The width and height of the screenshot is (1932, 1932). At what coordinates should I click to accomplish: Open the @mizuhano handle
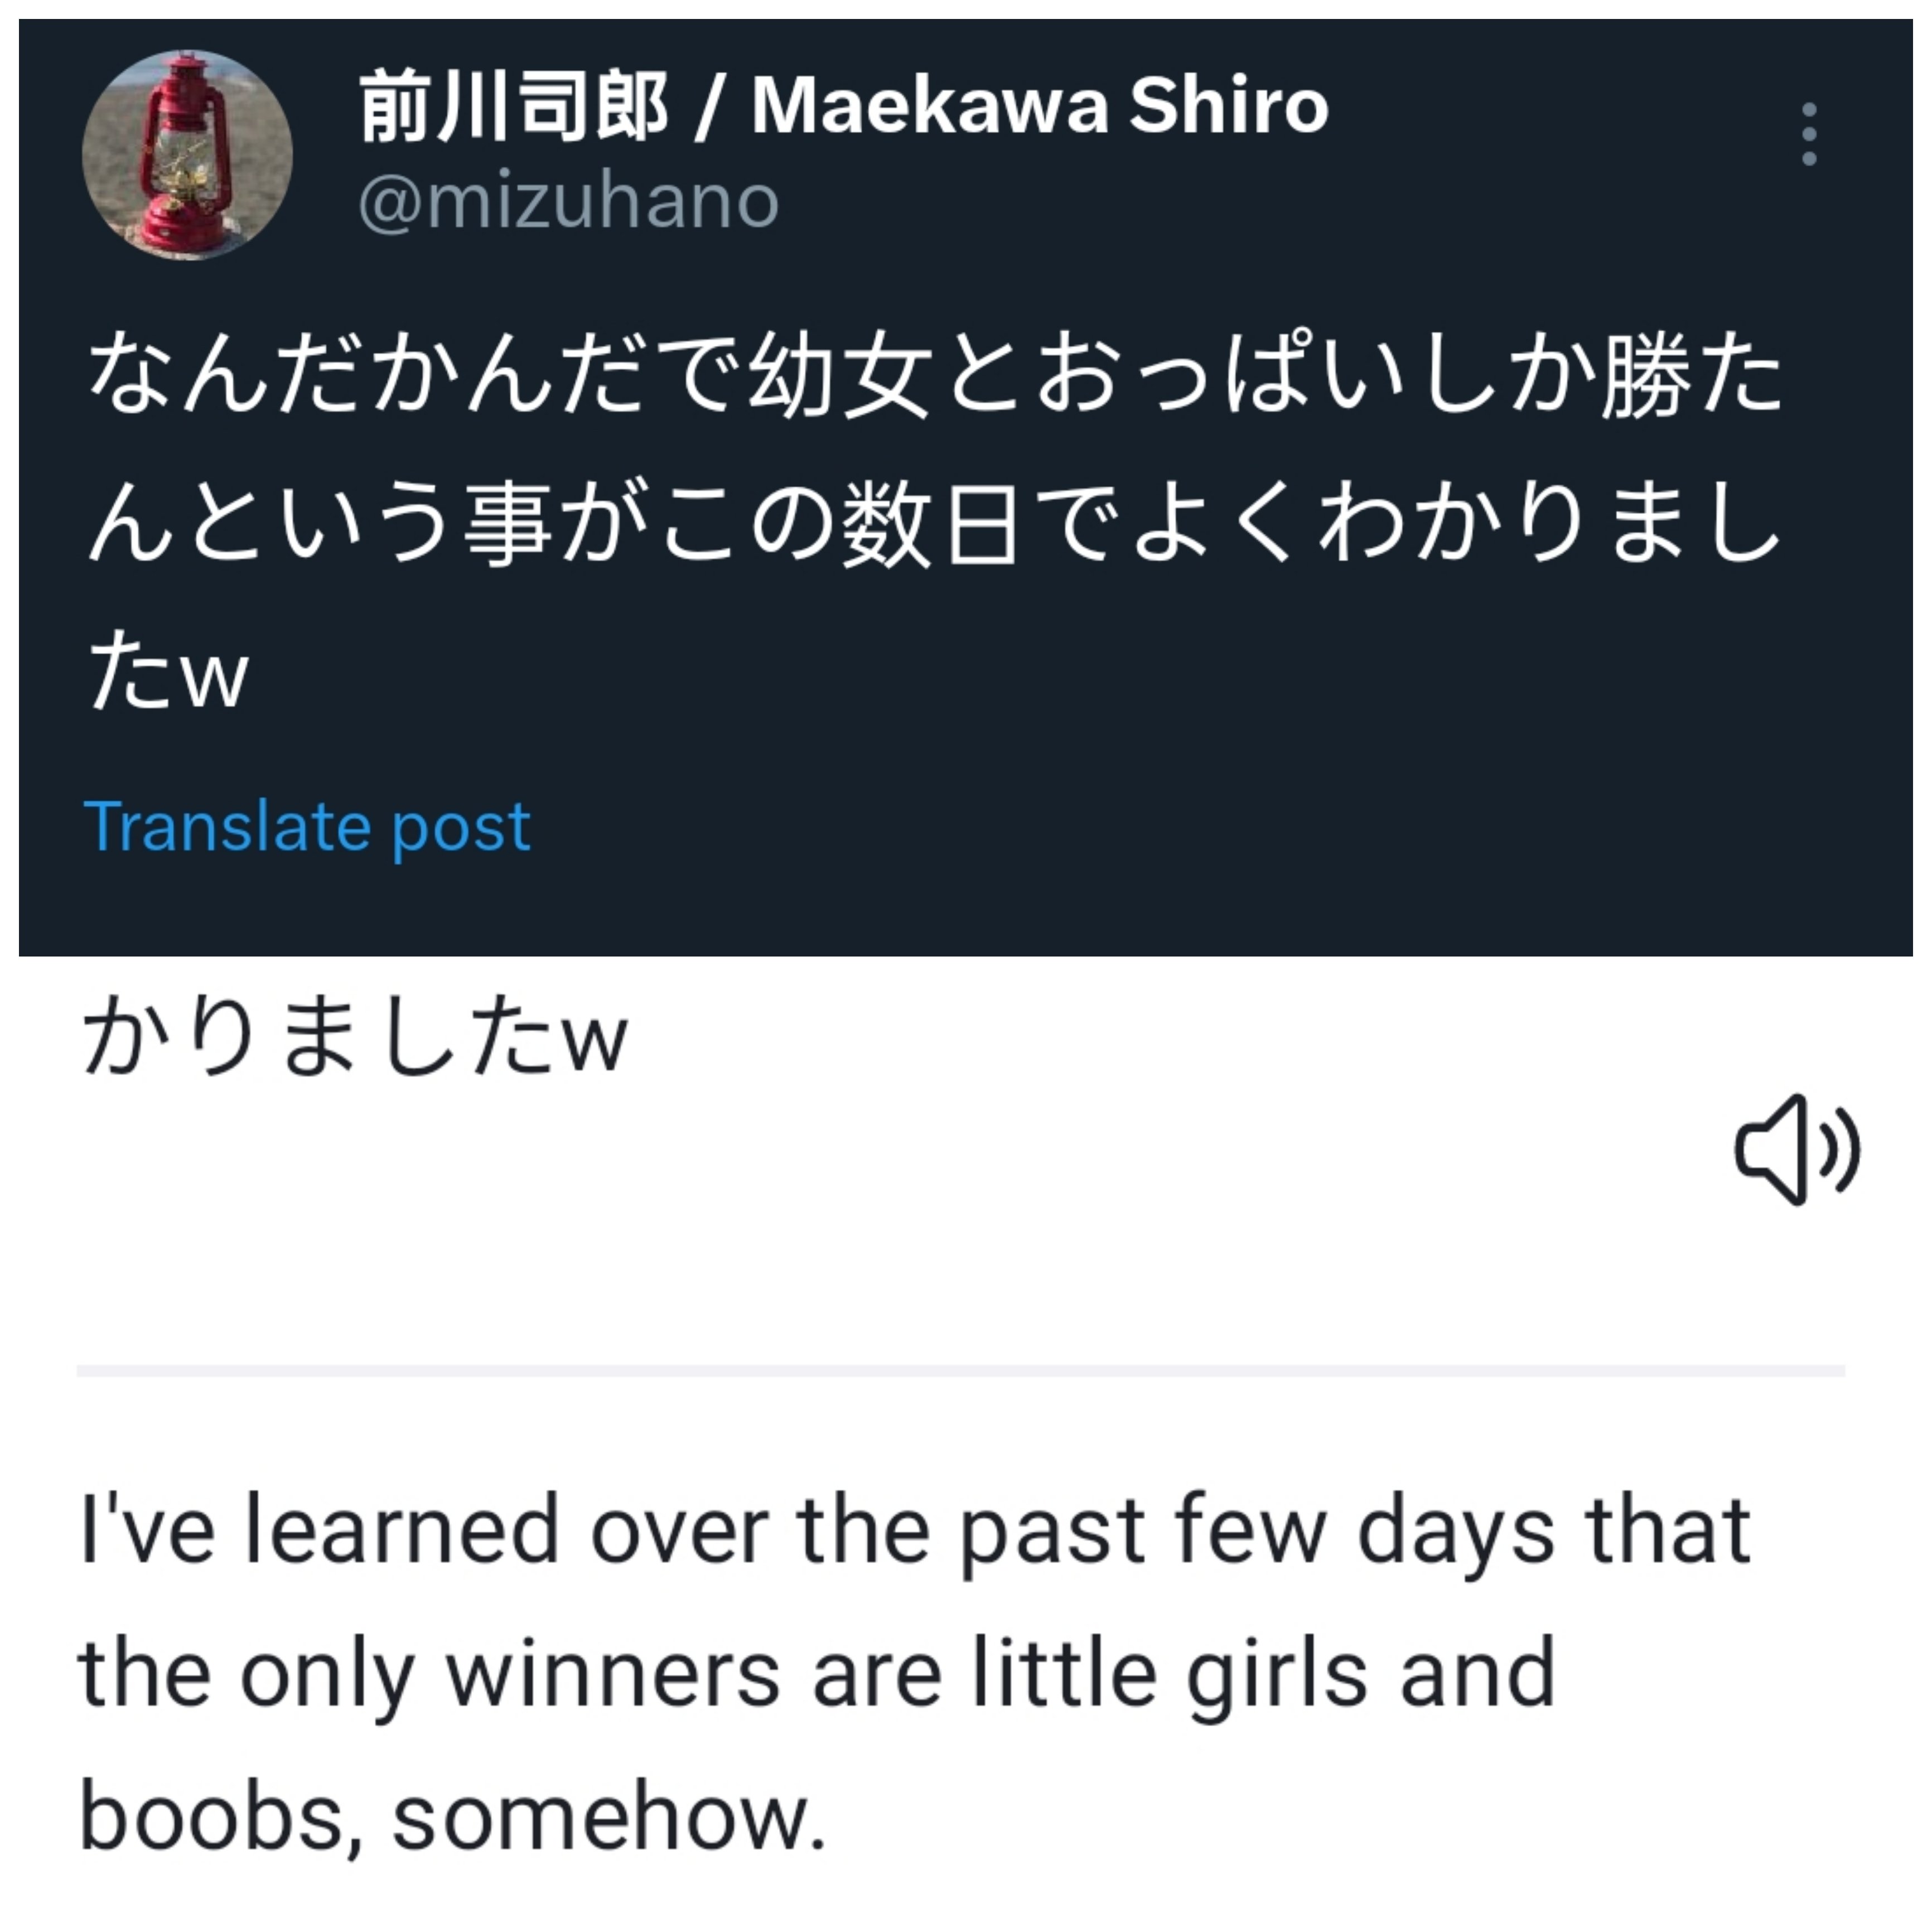[568, 203]
